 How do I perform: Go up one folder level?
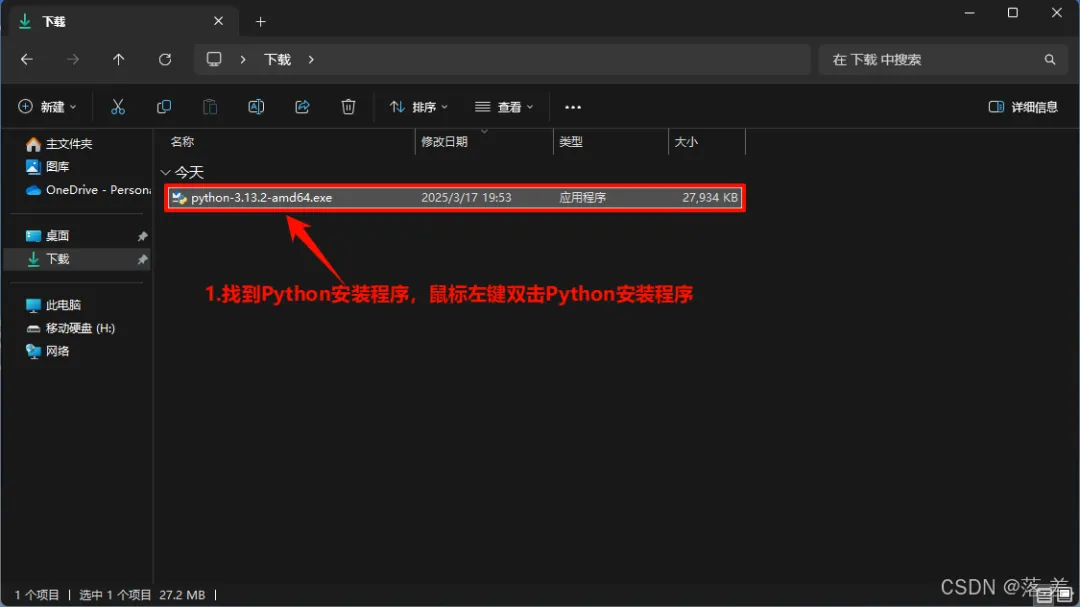click(118, 60)
